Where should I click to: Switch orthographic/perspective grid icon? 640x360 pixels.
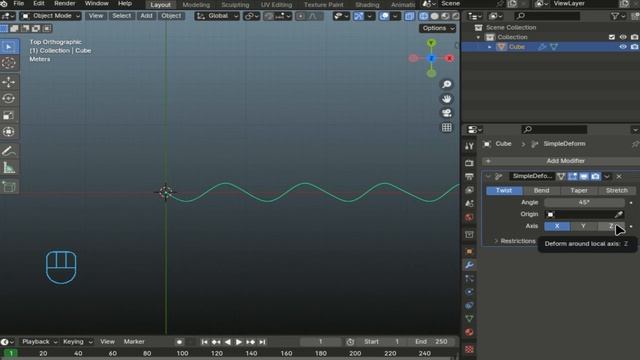tap(447, 127)
